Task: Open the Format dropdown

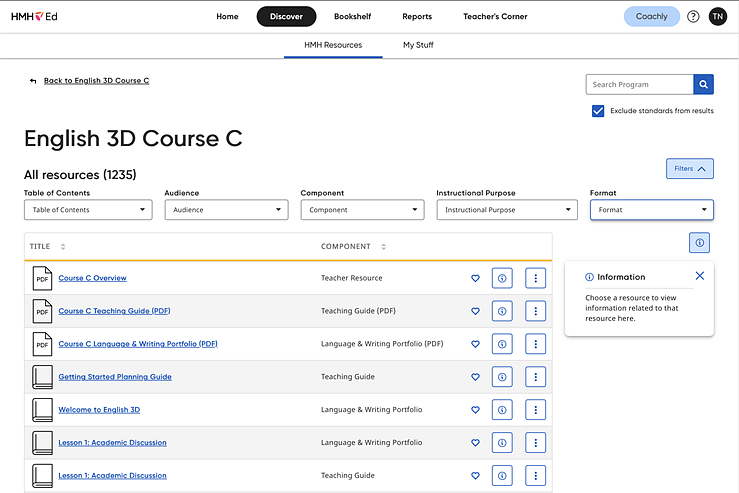Action: pos(652,210)
